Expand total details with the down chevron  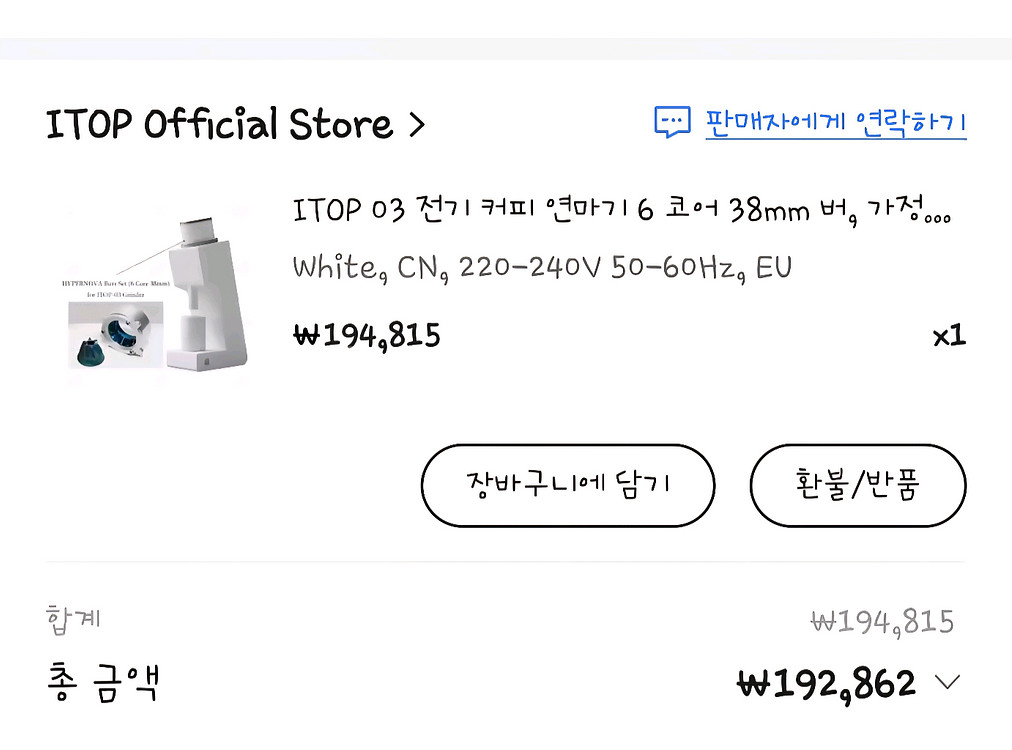946,683
